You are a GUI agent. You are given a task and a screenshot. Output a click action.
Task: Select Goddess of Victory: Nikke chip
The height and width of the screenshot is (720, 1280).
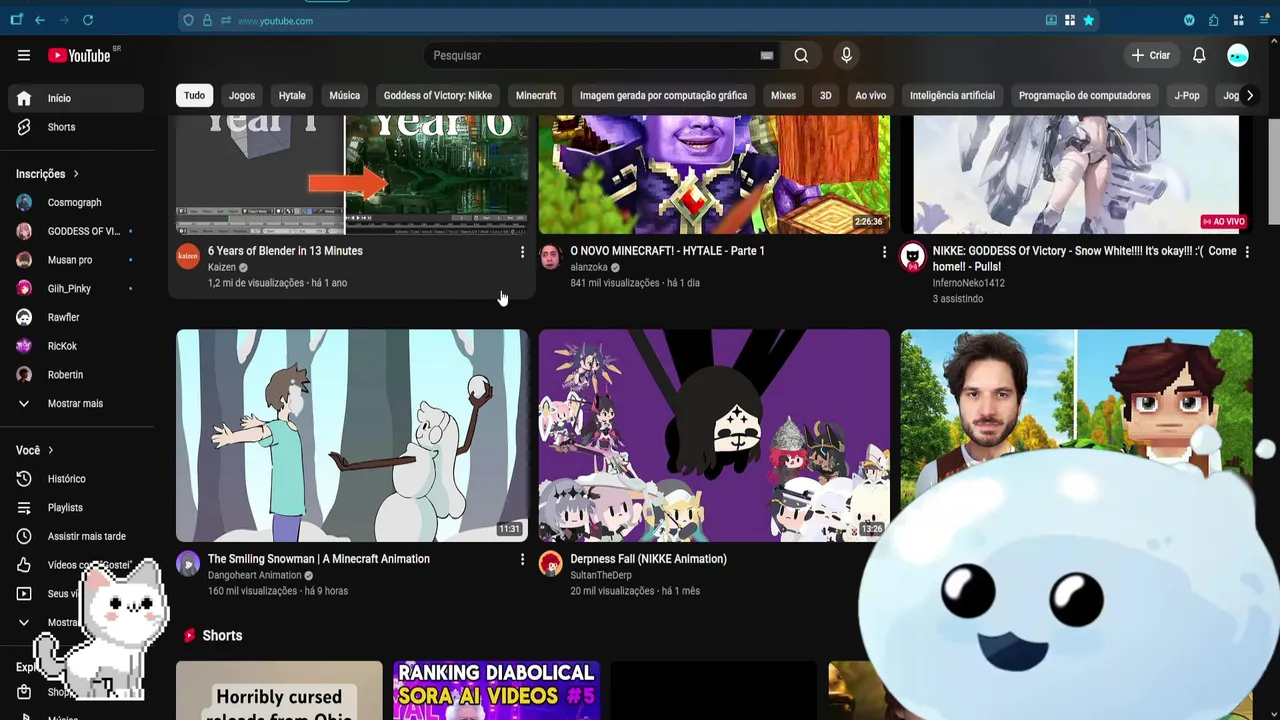[x=438, y=95]
